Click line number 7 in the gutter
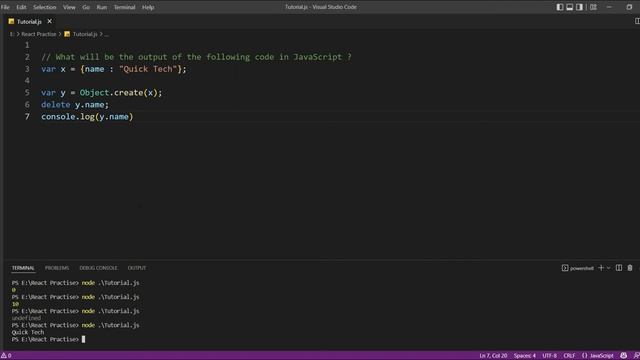Screen dimensions: 640x360 [27, 117]
